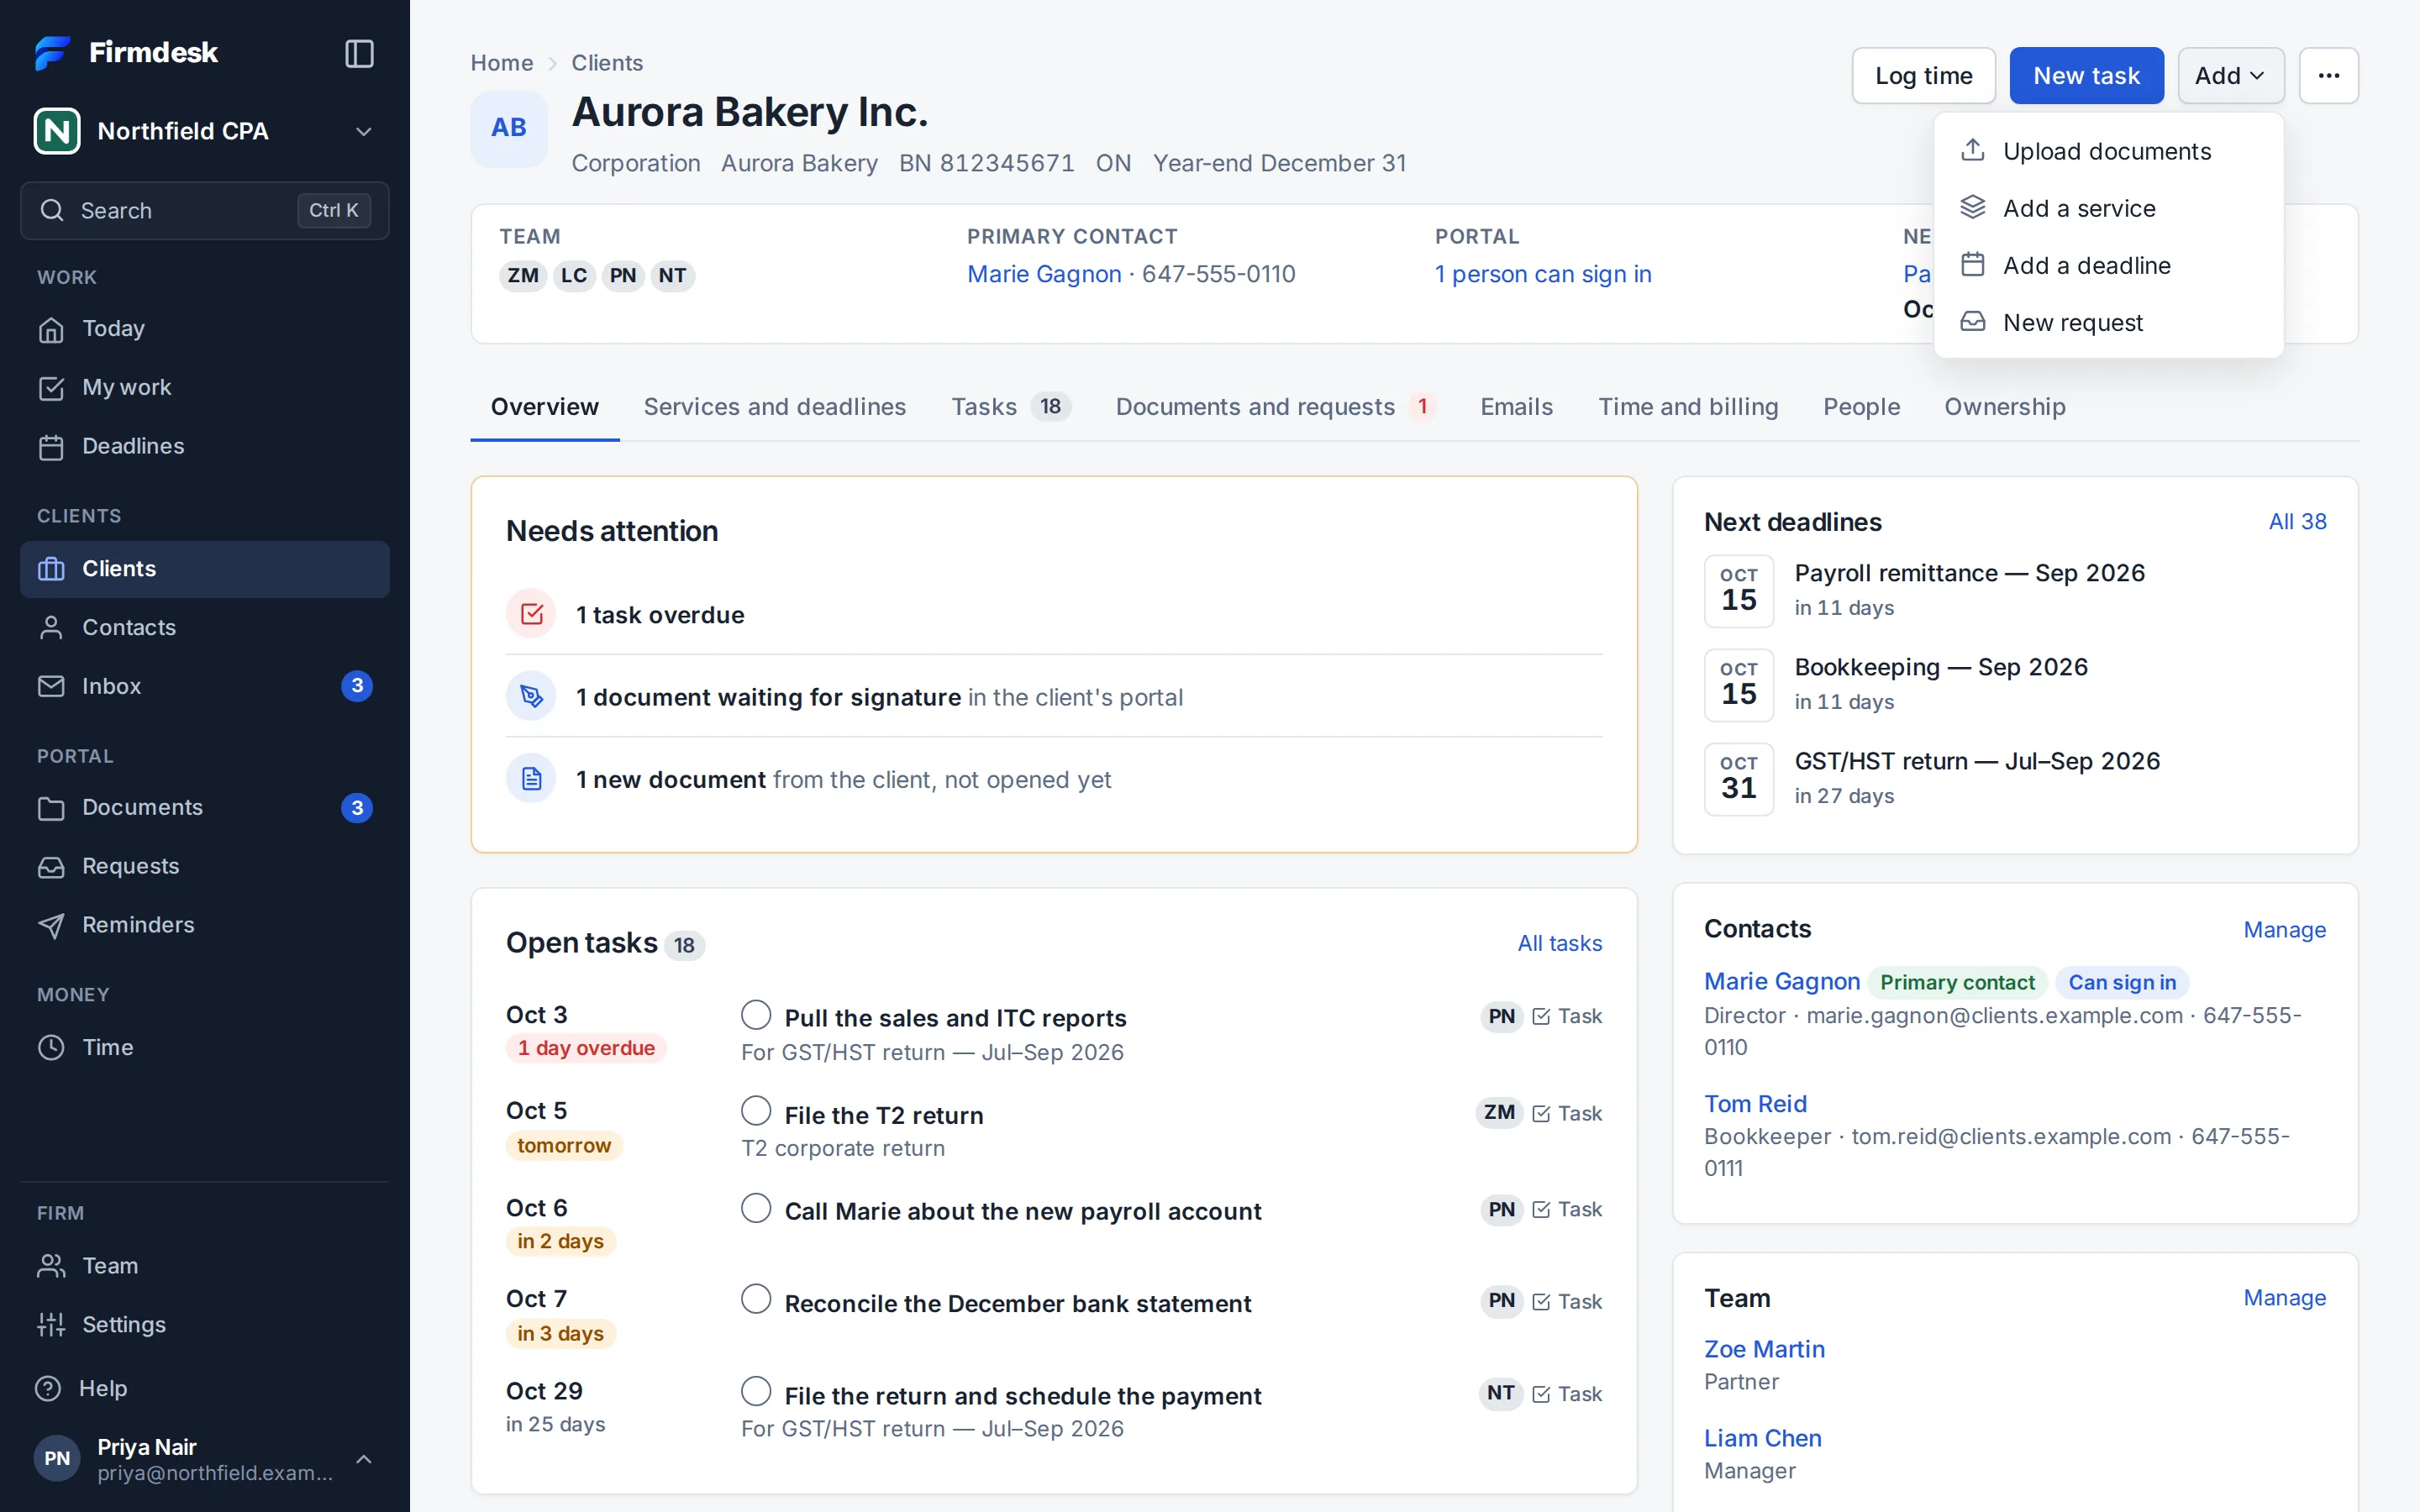View All 38 deadlines link

[2297, 521]
